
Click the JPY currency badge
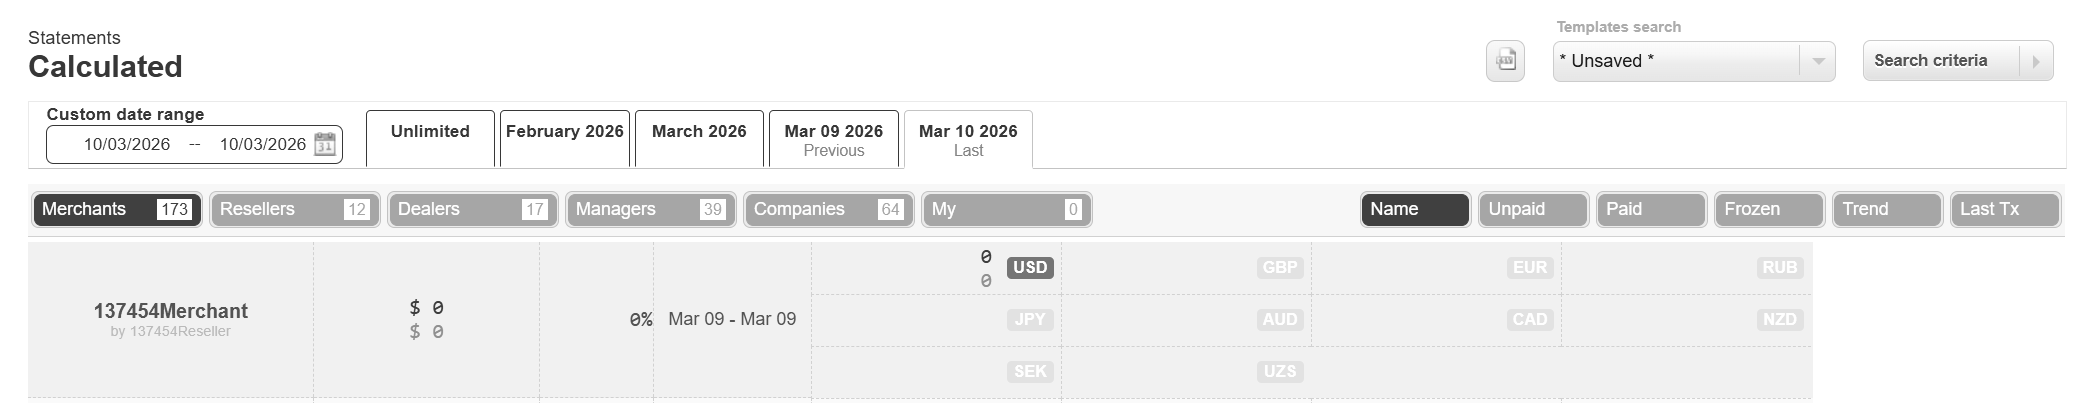click(x=1030, y=320)
